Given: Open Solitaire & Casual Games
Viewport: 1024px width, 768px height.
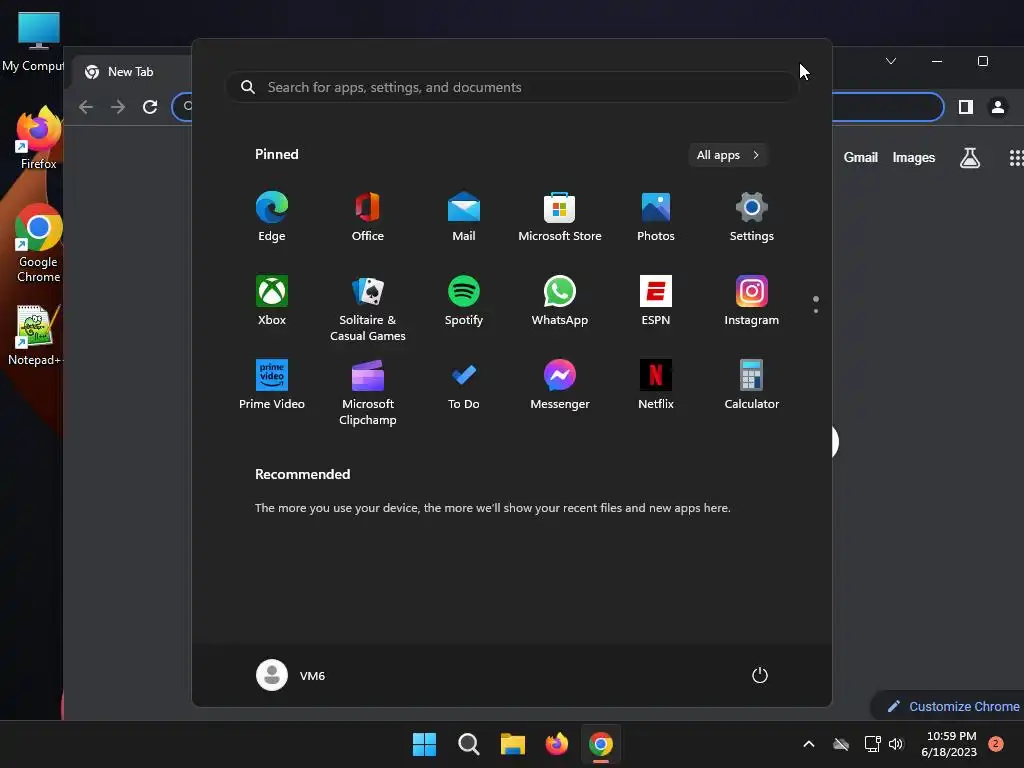Looking at the screenshot, I should click(x=368, y=308).
